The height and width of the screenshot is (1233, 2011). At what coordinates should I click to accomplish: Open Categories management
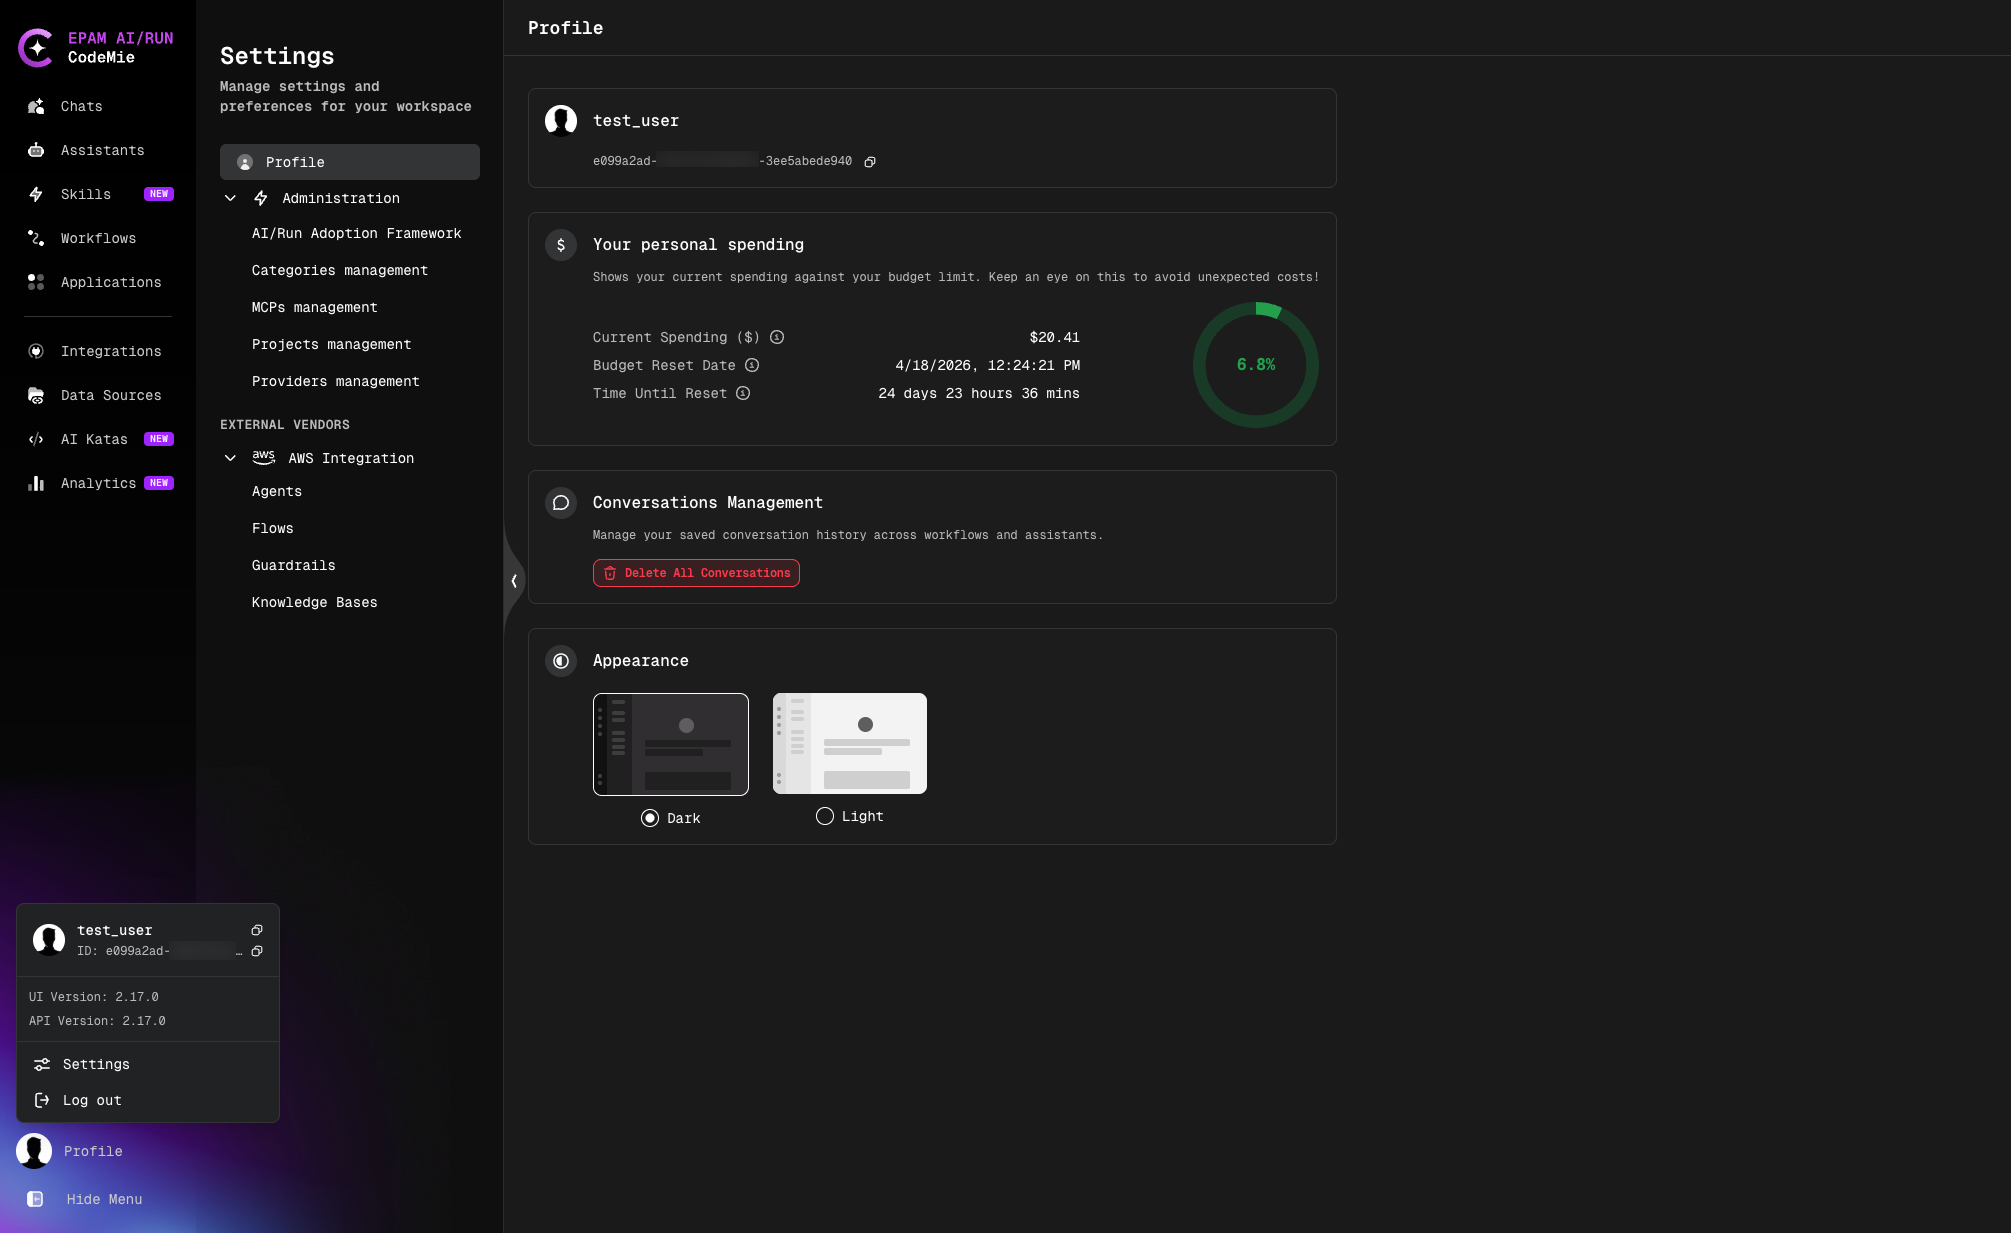340,270
